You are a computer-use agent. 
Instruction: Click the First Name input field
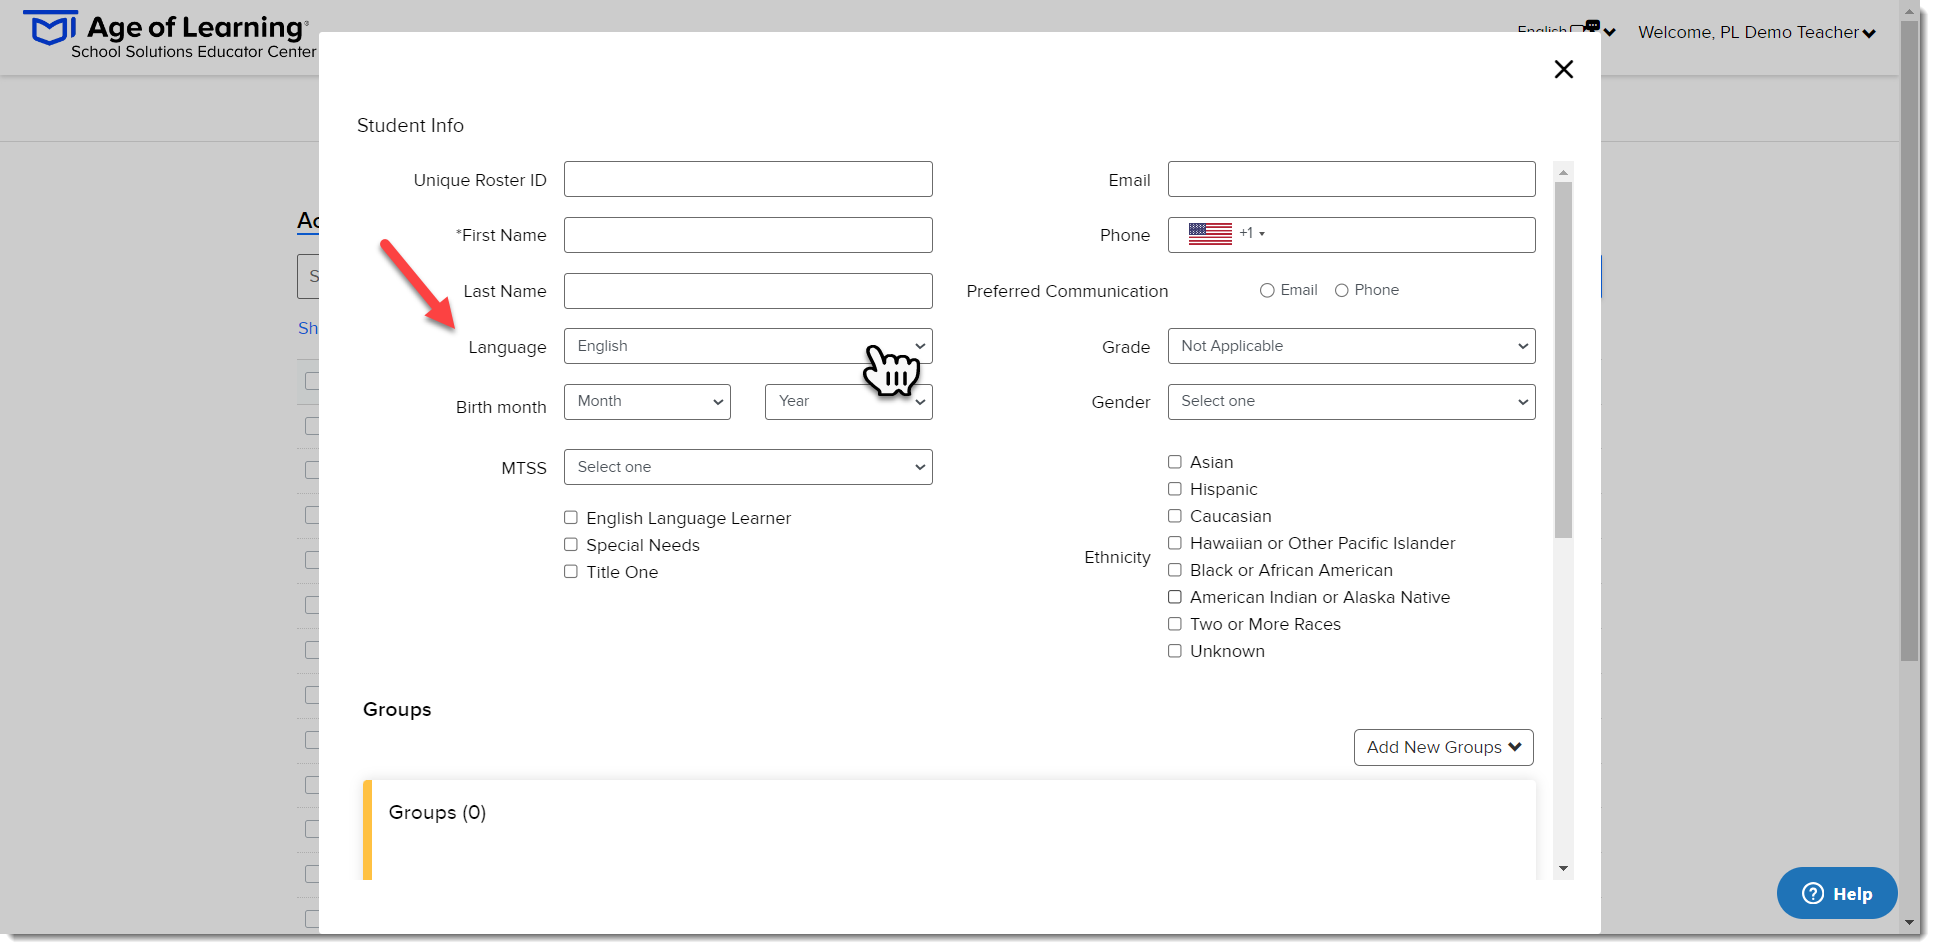click(748, 235)
